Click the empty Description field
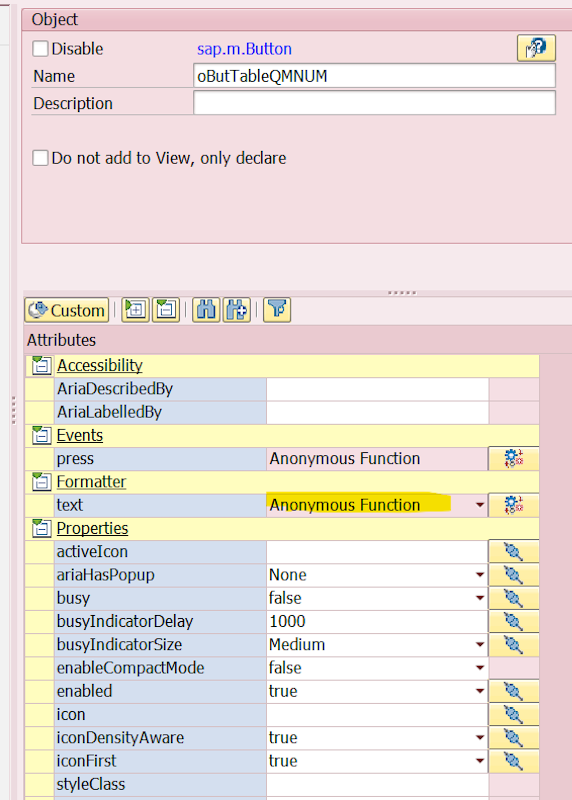The height and width of the screenshot is (800, 572). coord(375,103)
